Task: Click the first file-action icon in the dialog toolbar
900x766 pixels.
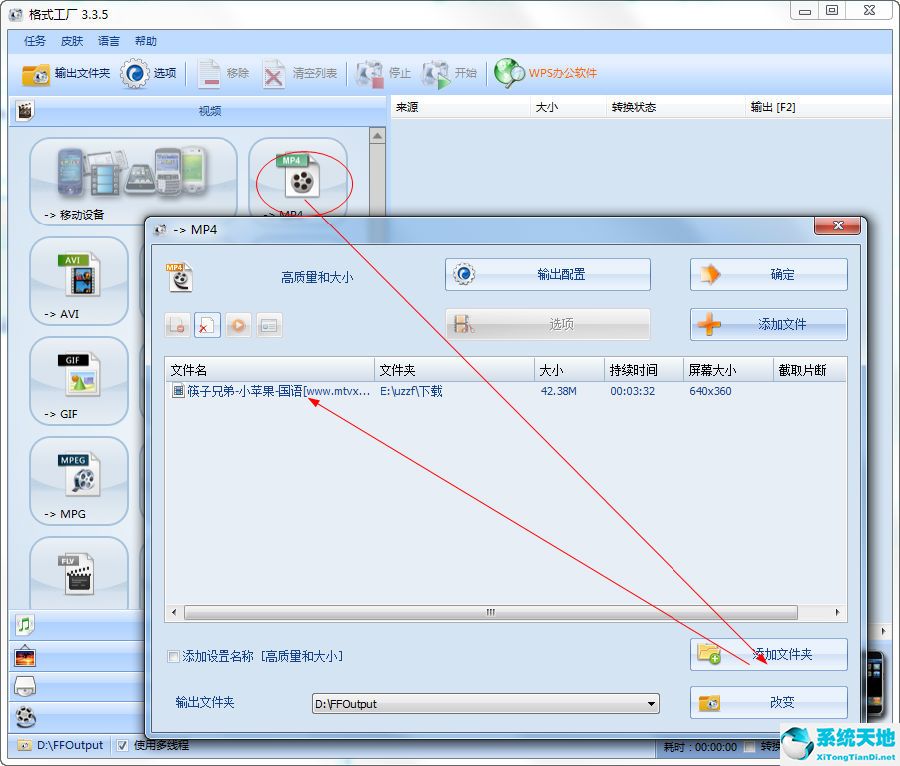Action: pos(177,325)
